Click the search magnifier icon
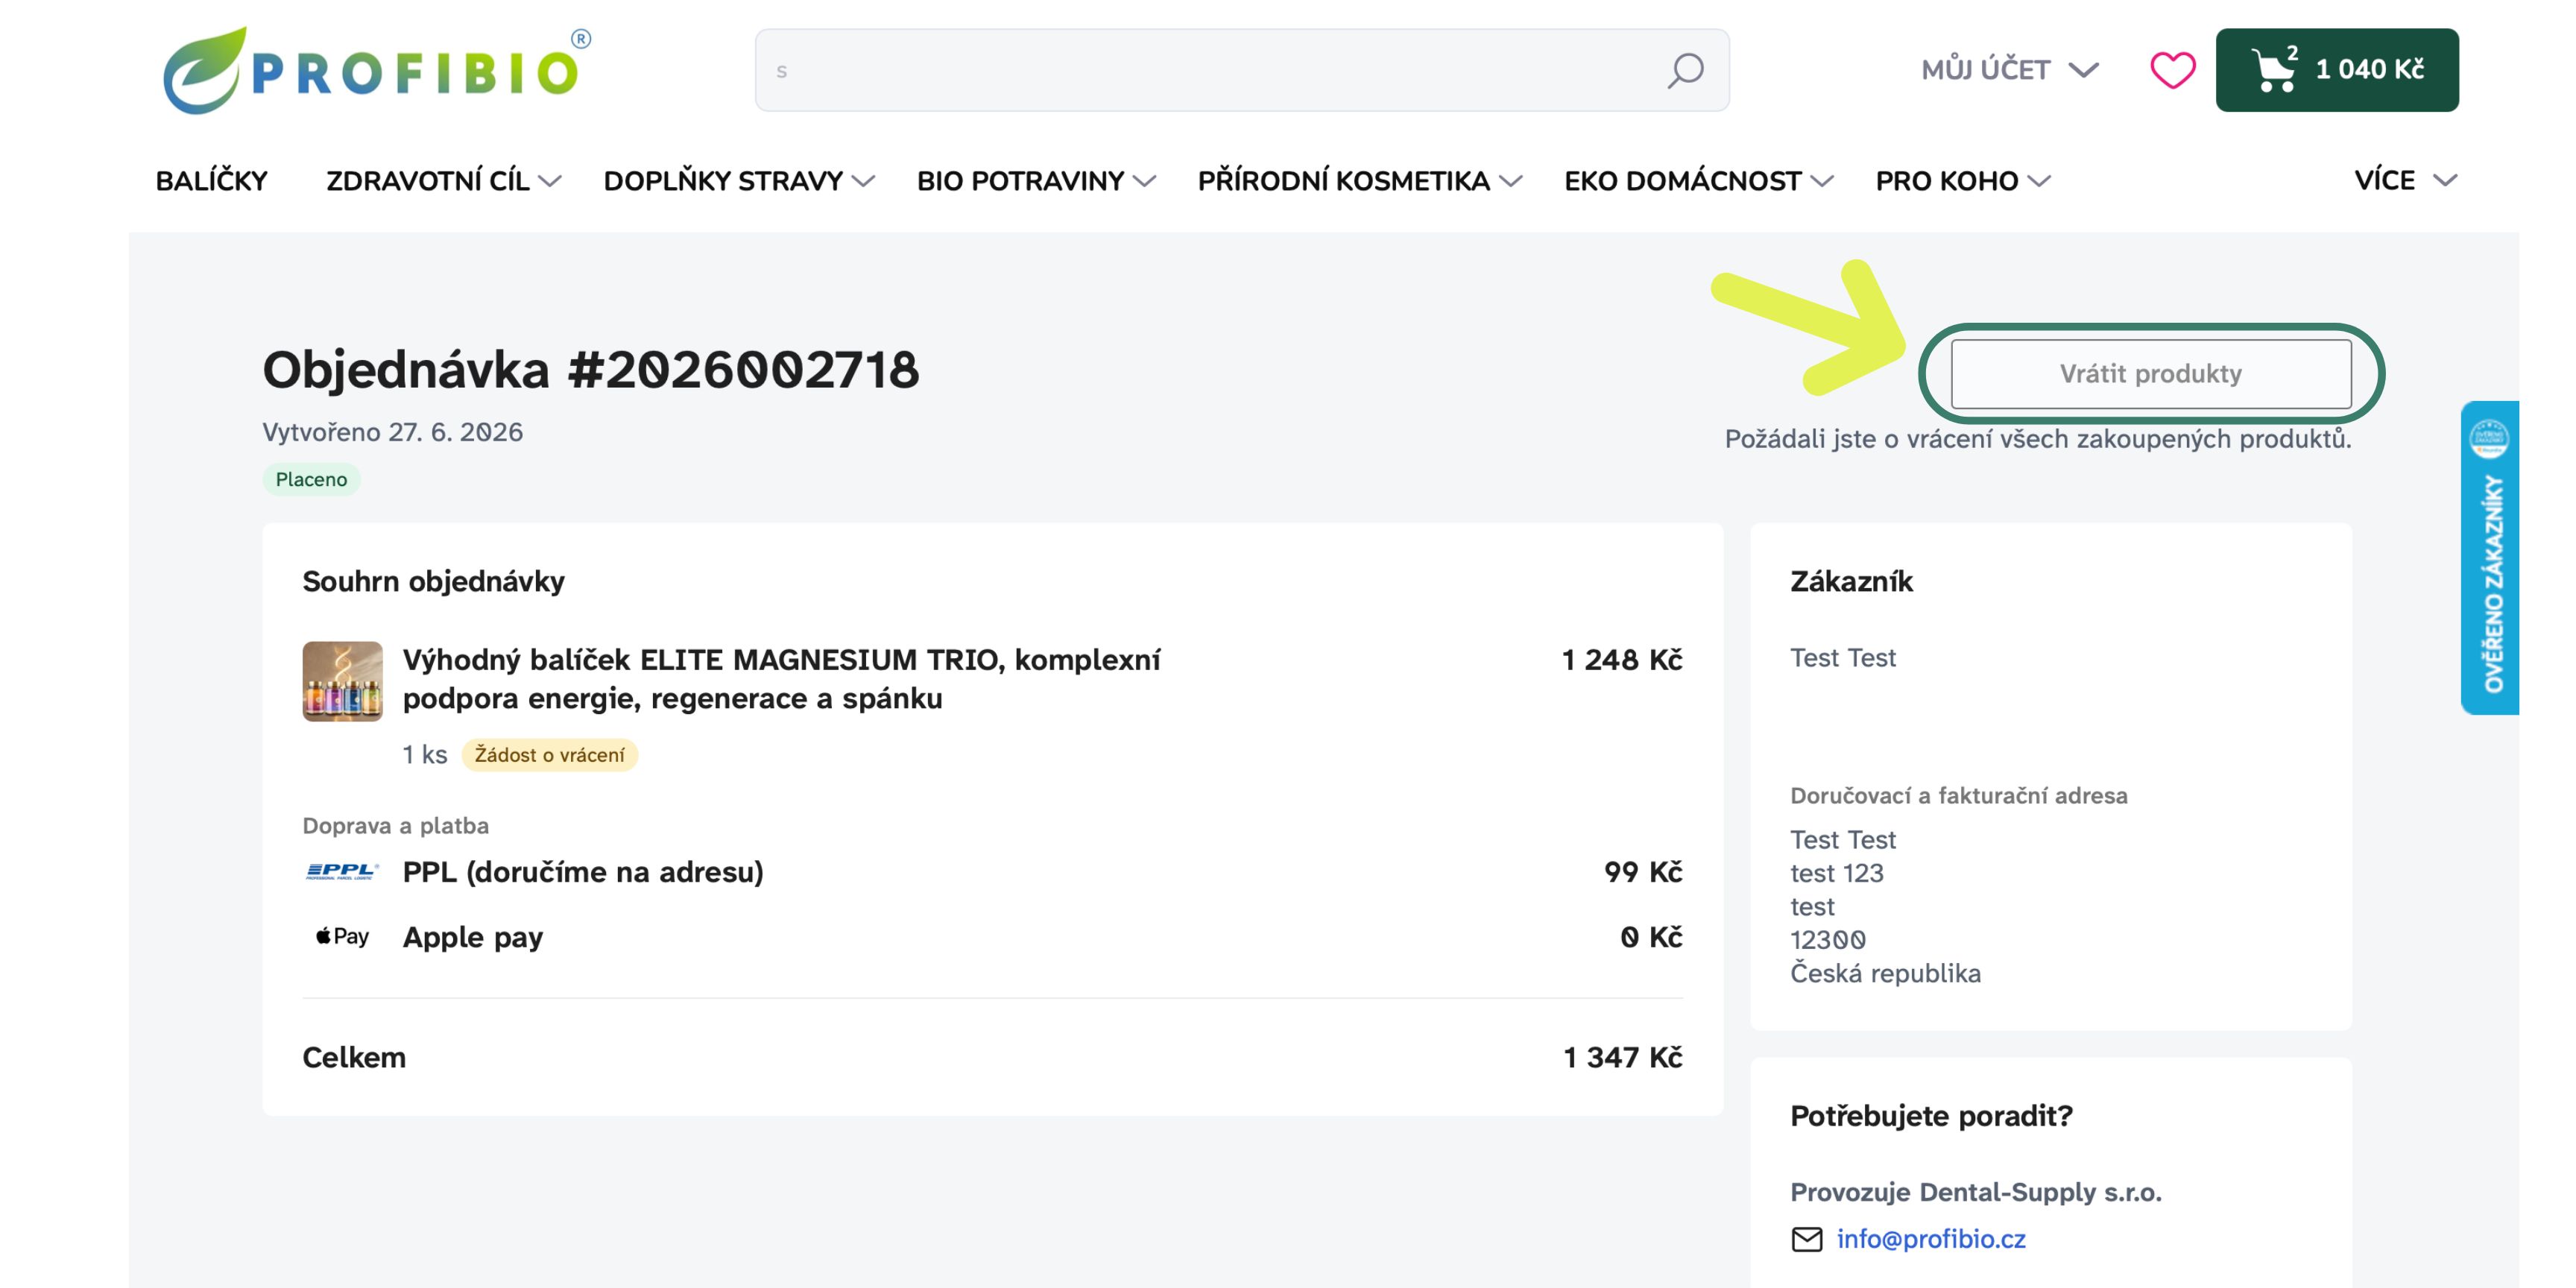2576x1288 pixels. [1685, 70]
